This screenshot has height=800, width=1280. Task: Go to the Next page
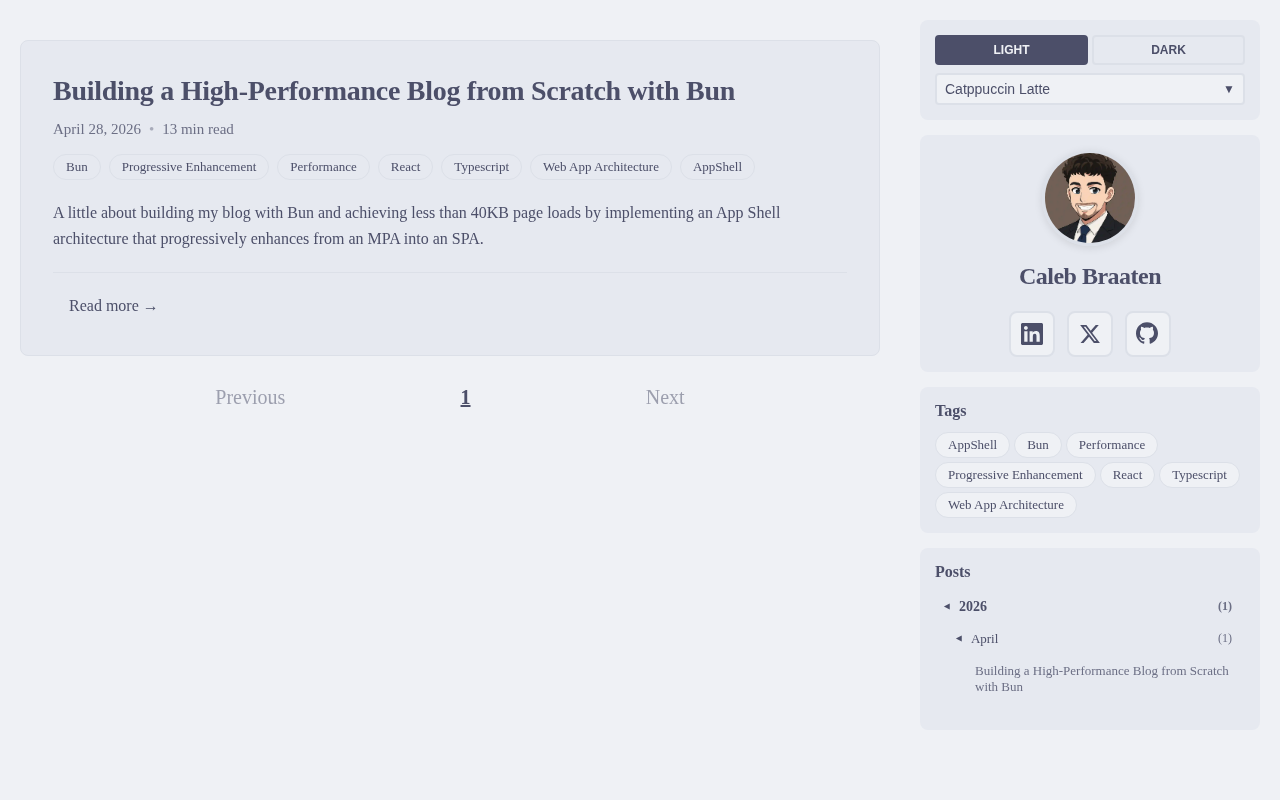(665, 397)
